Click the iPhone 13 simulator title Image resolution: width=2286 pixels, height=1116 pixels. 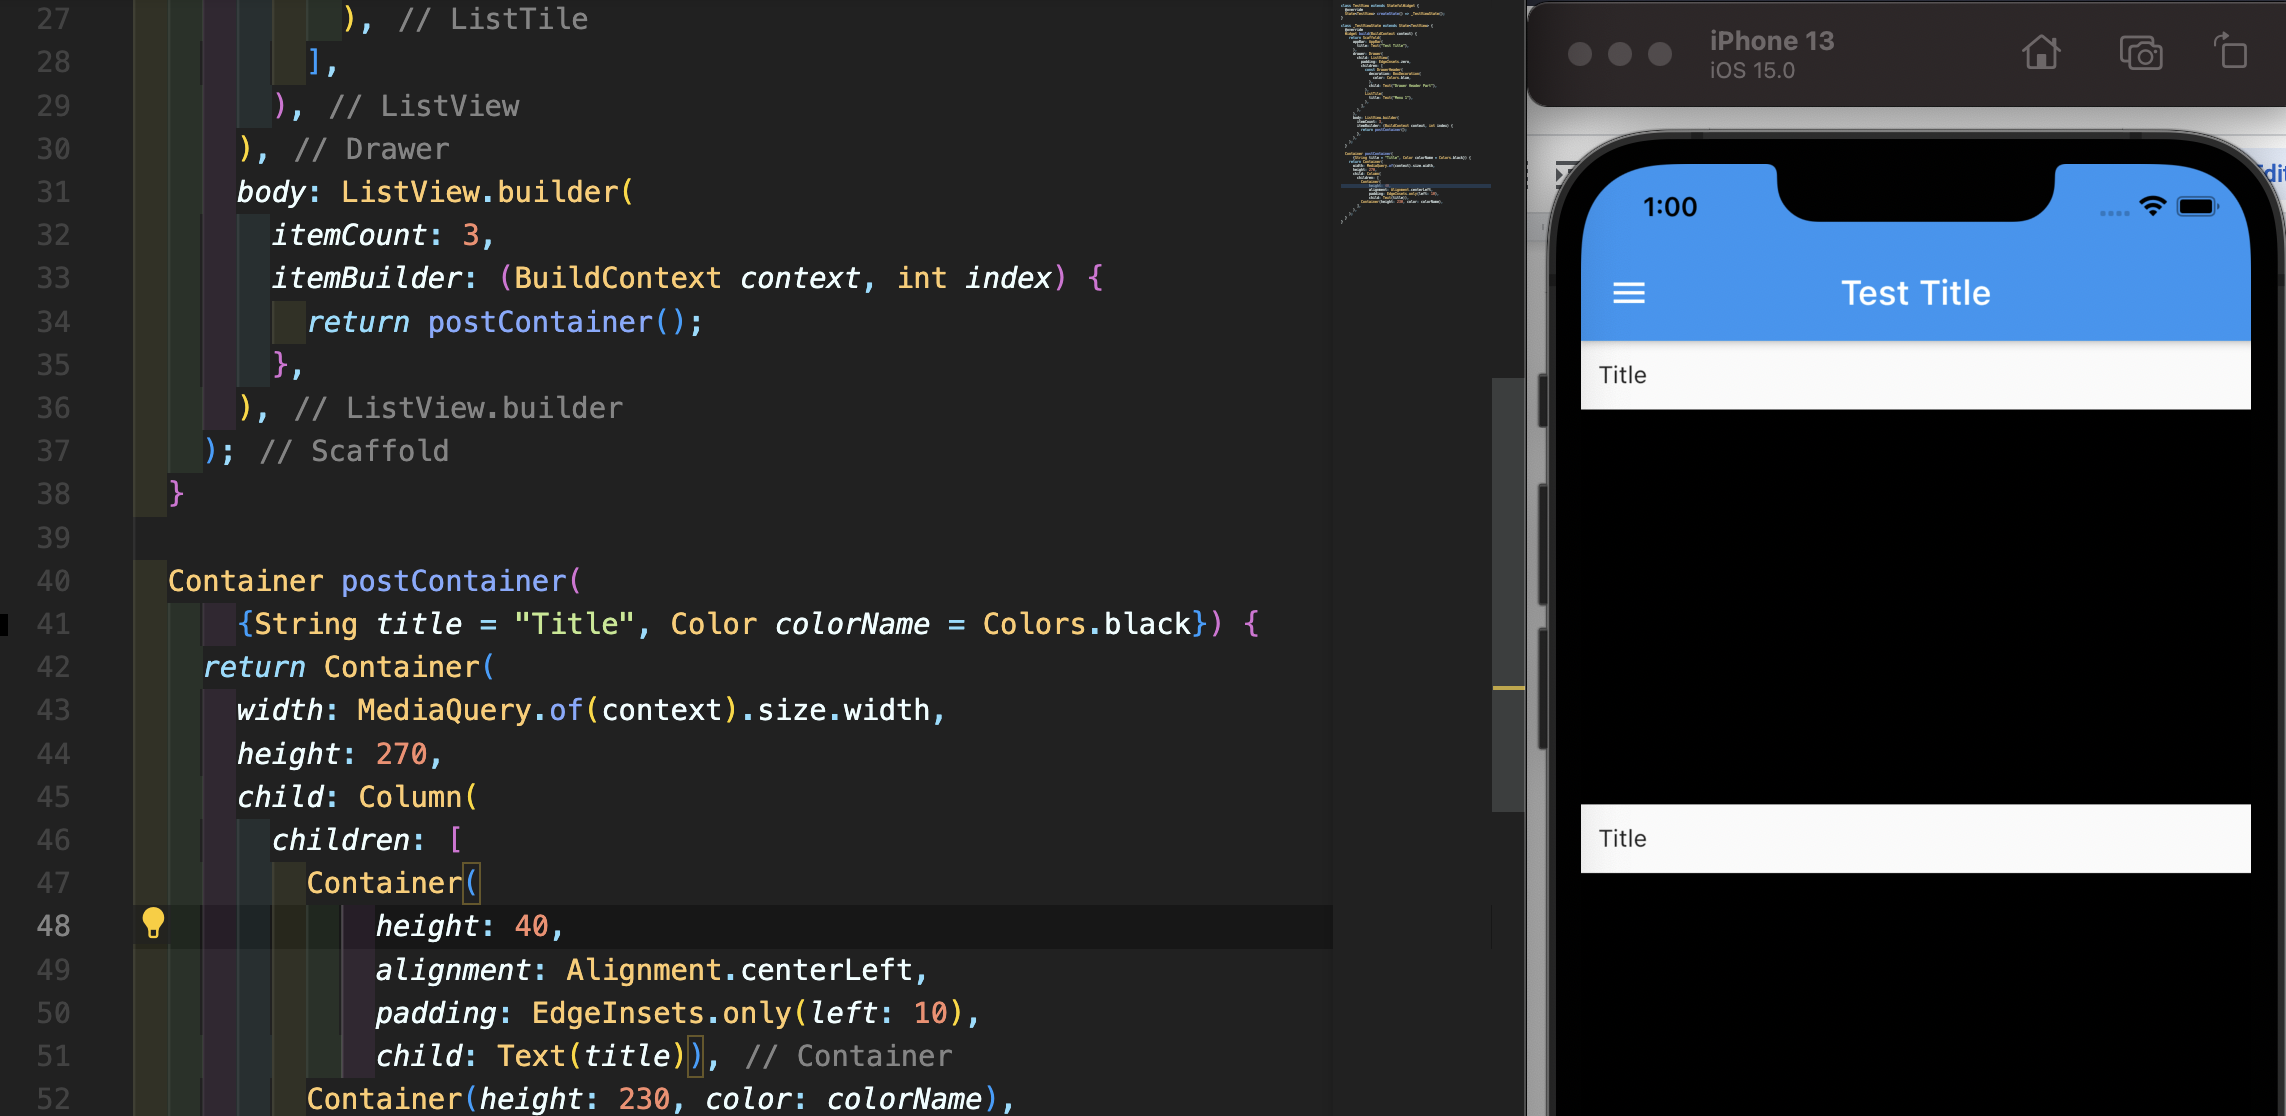tap(1771, 41)
